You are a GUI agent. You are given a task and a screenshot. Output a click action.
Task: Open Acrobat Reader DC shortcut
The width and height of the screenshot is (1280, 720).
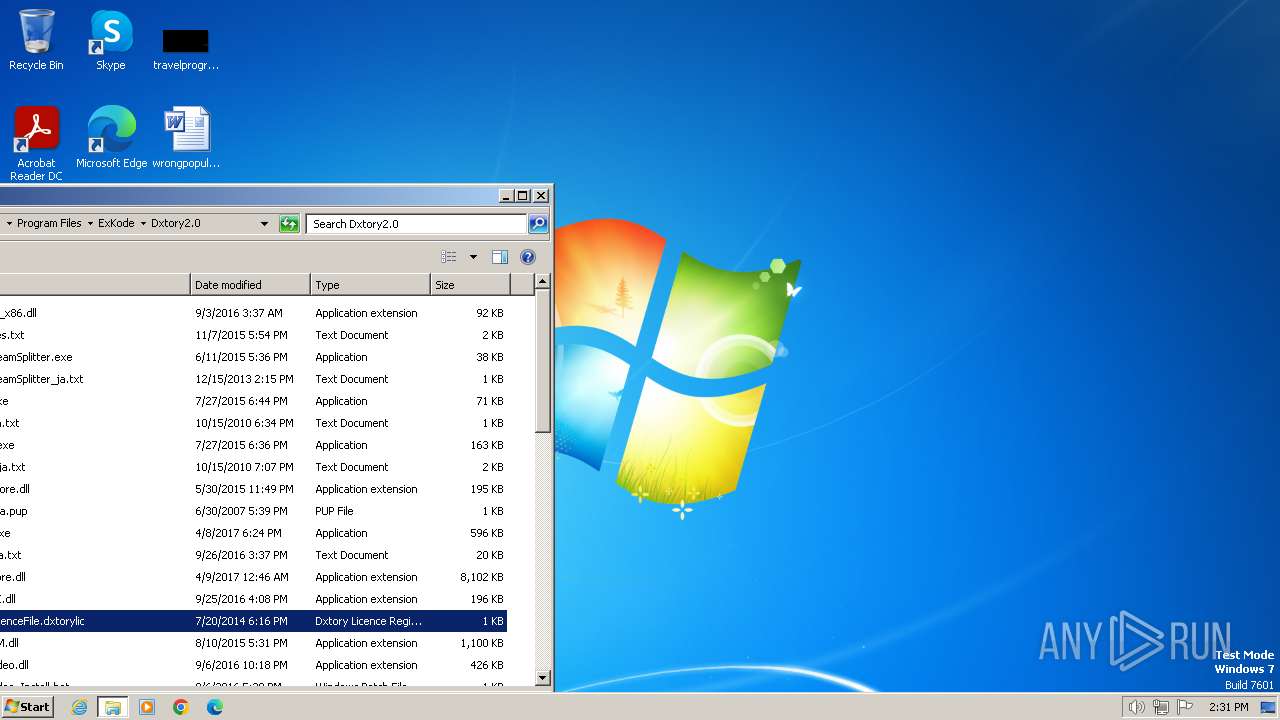[36, 143]
